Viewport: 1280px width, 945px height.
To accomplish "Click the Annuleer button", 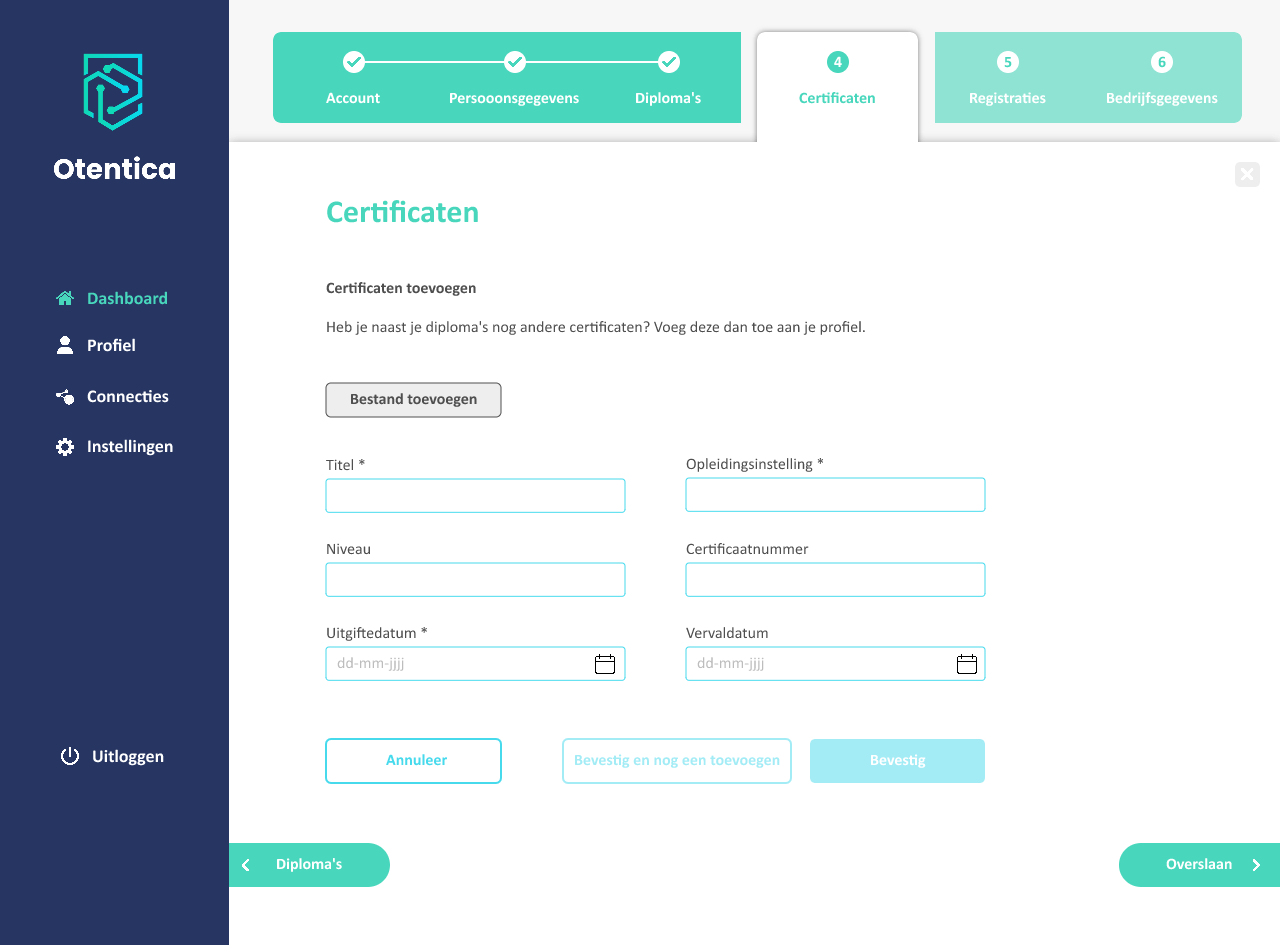I will point(413,761).
